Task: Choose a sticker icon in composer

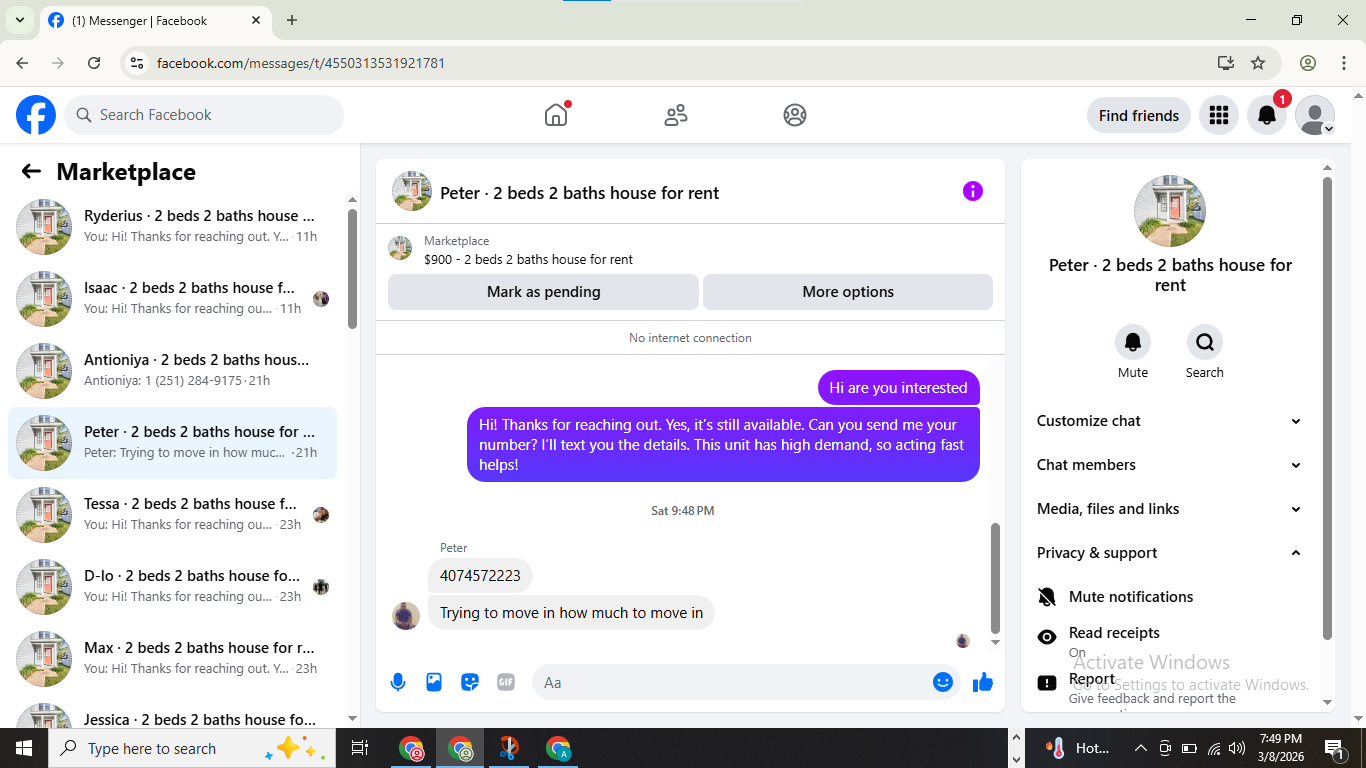Action: (x=470, y=682)
